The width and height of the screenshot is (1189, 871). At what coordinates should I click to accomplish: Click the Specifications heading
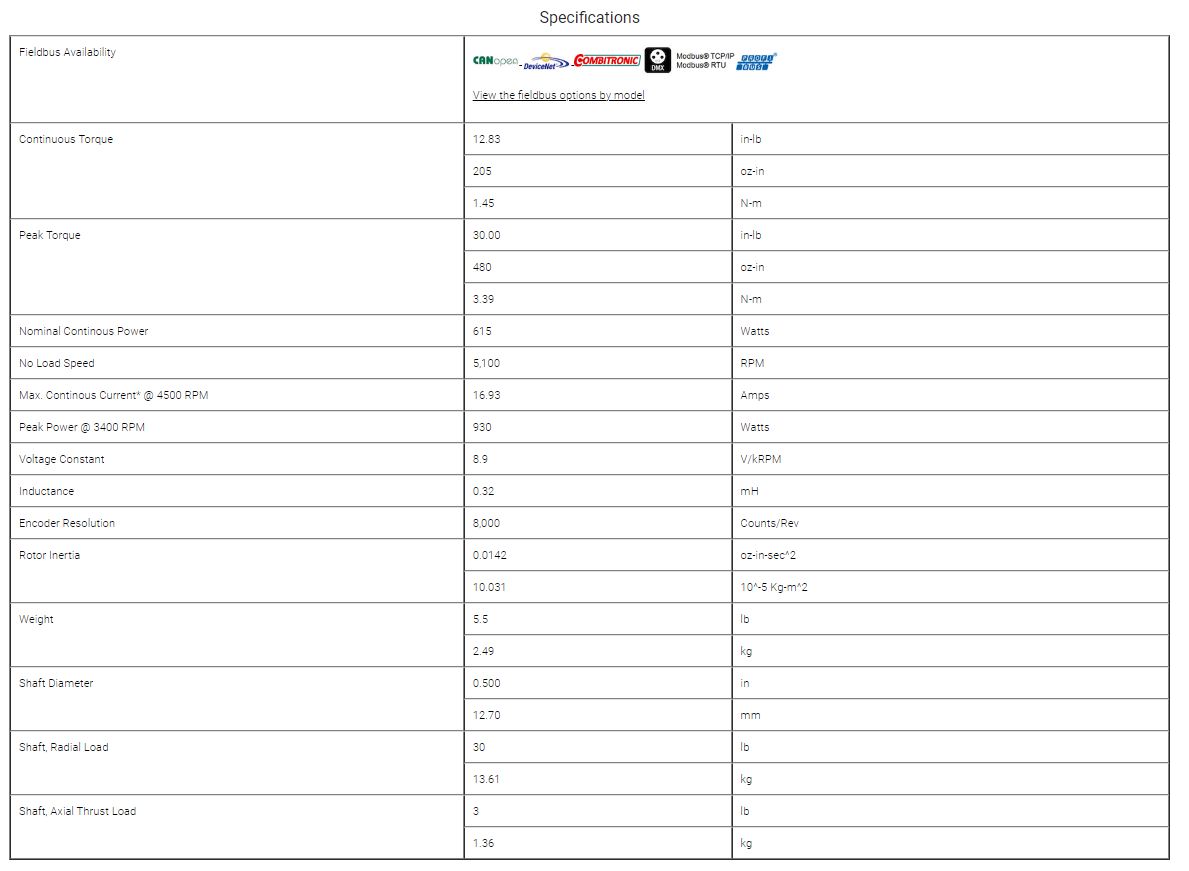[x=589, y=17]
